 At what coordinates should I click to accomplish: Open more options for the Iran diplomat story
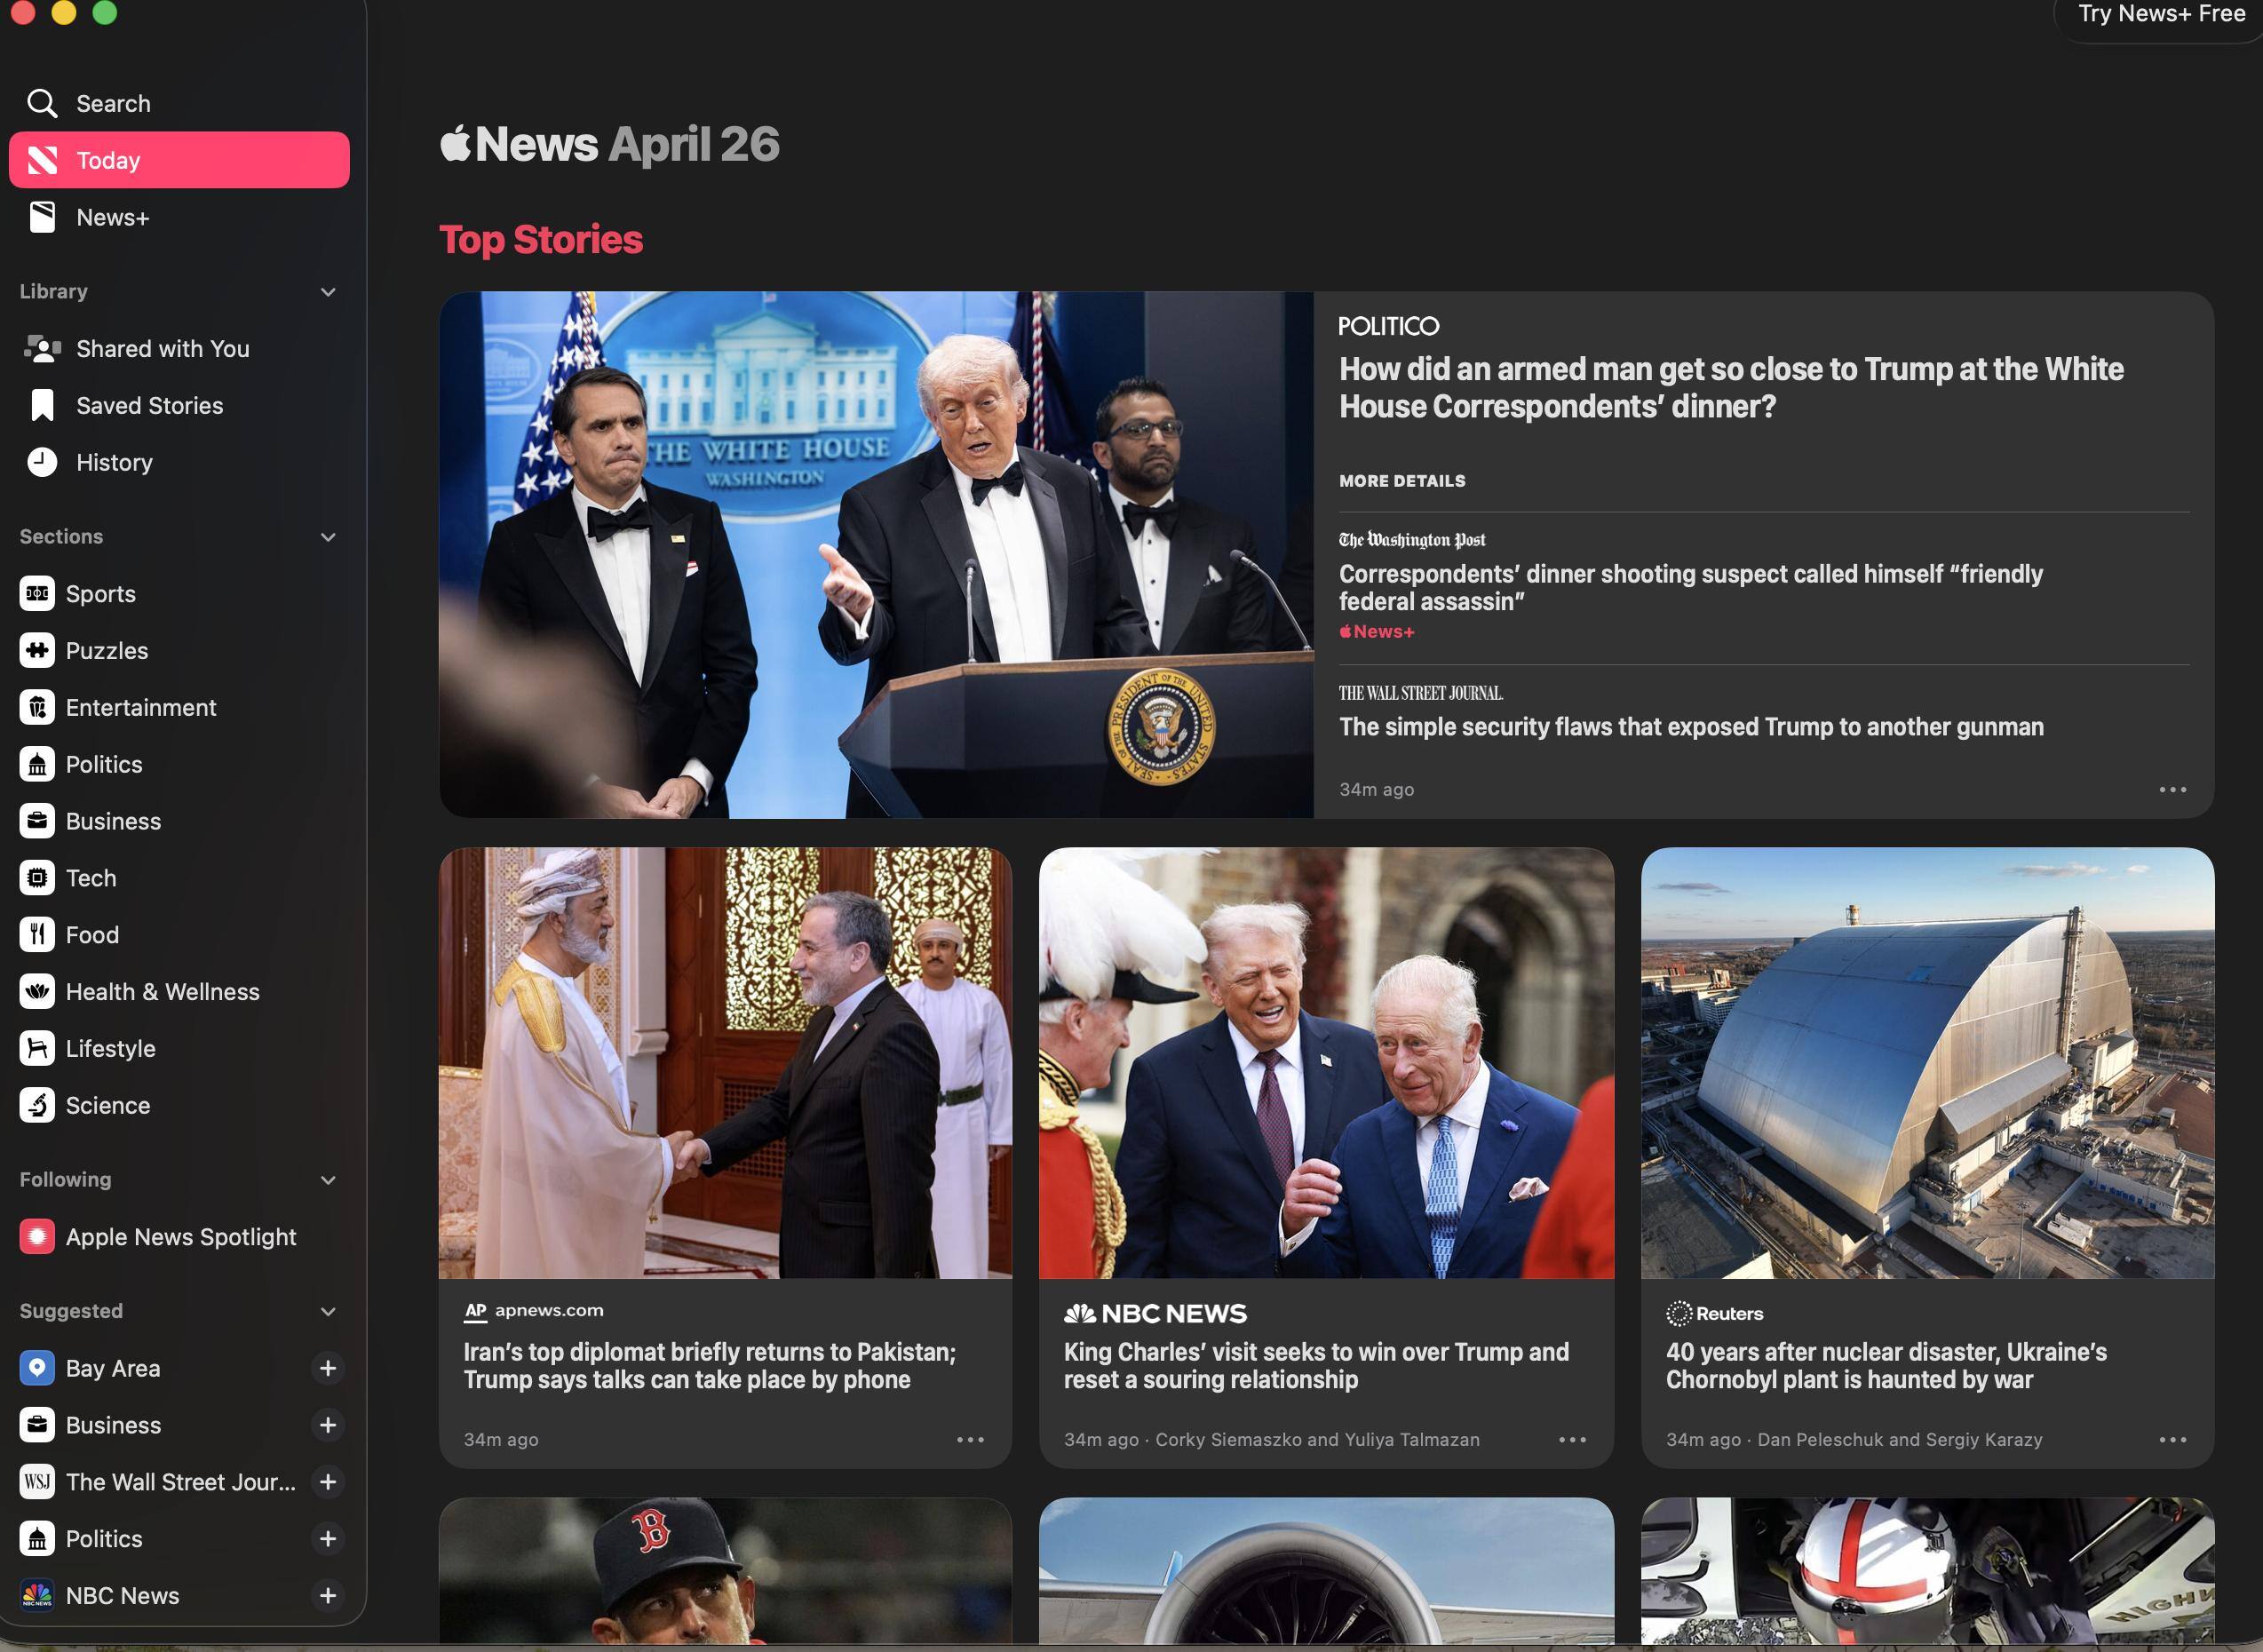(x=970, y=1440)
